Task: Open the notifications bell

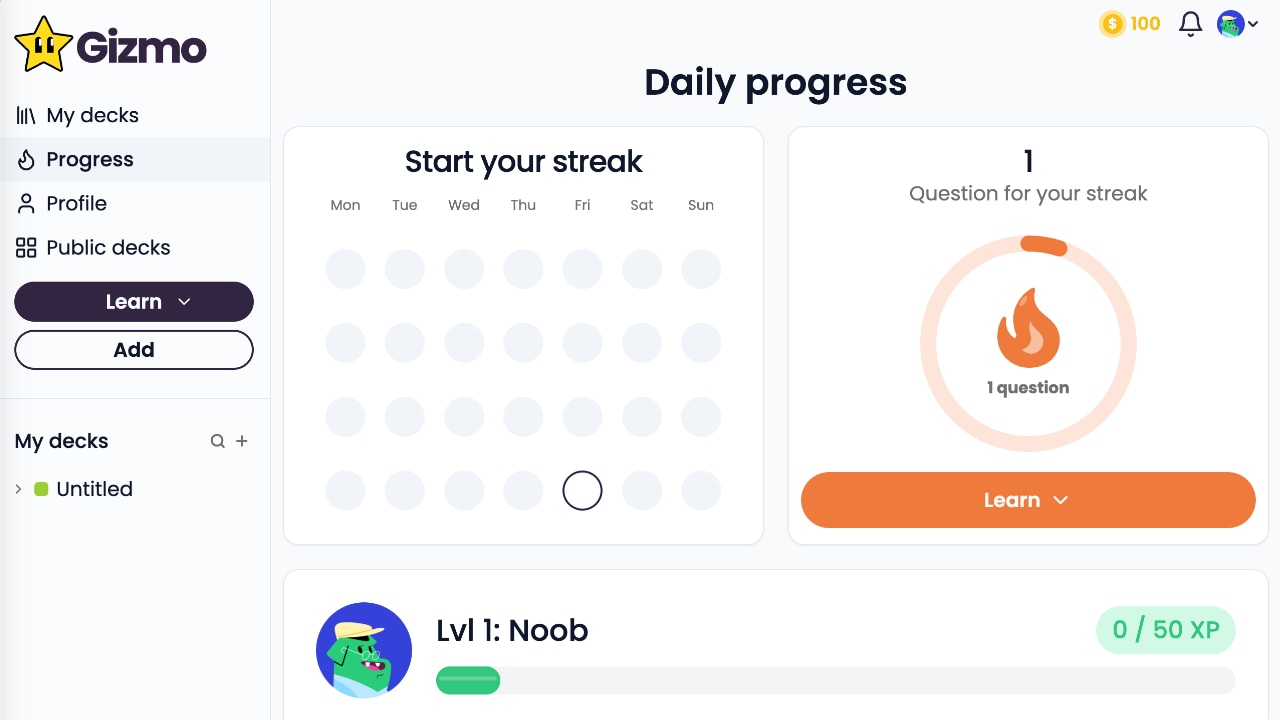Action: (1190, 24)
